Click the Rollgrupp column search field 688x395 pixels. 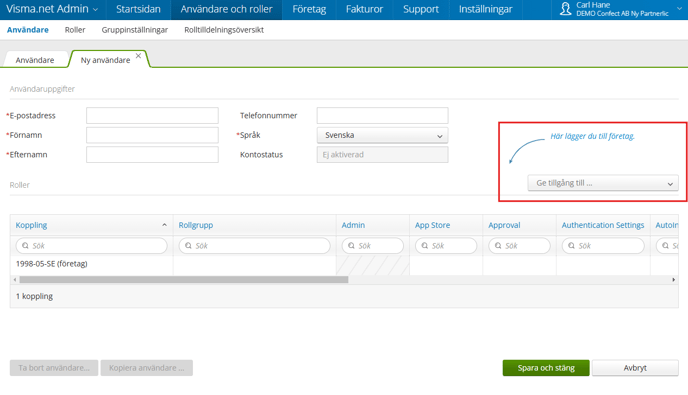254,246
